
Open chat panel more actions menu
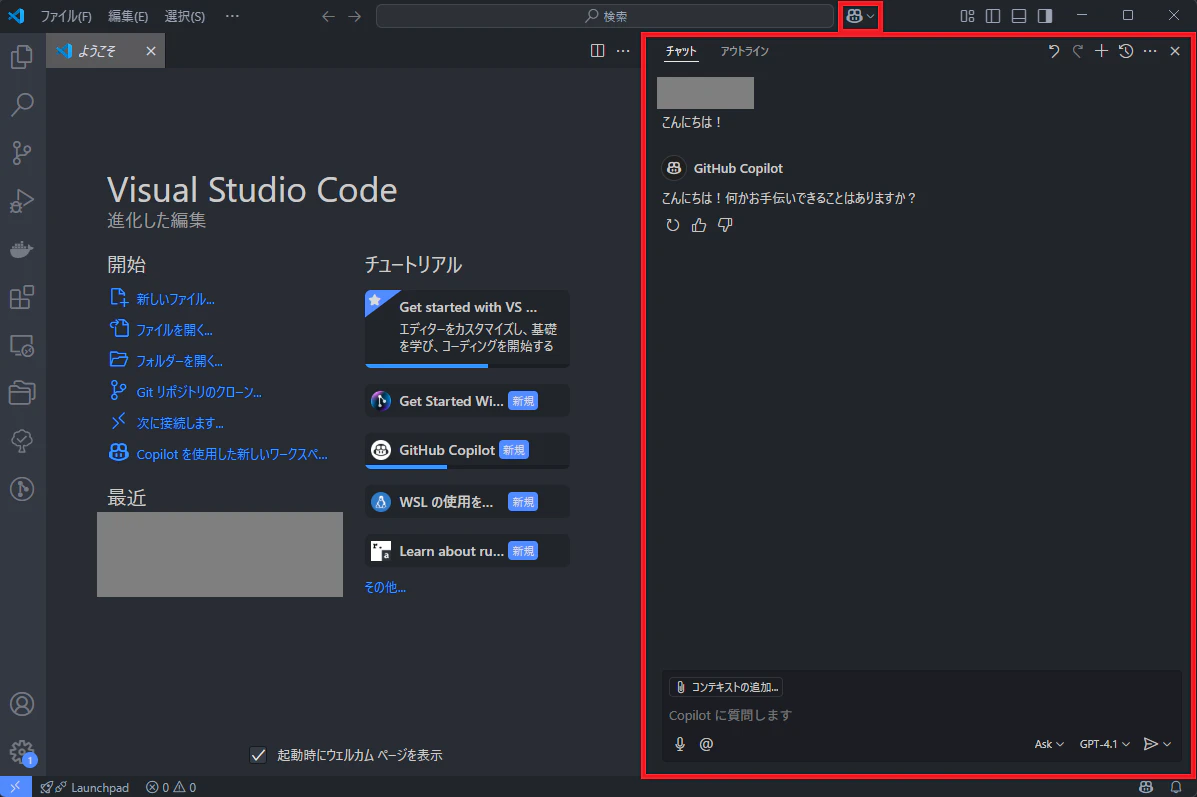(1150, 51)
